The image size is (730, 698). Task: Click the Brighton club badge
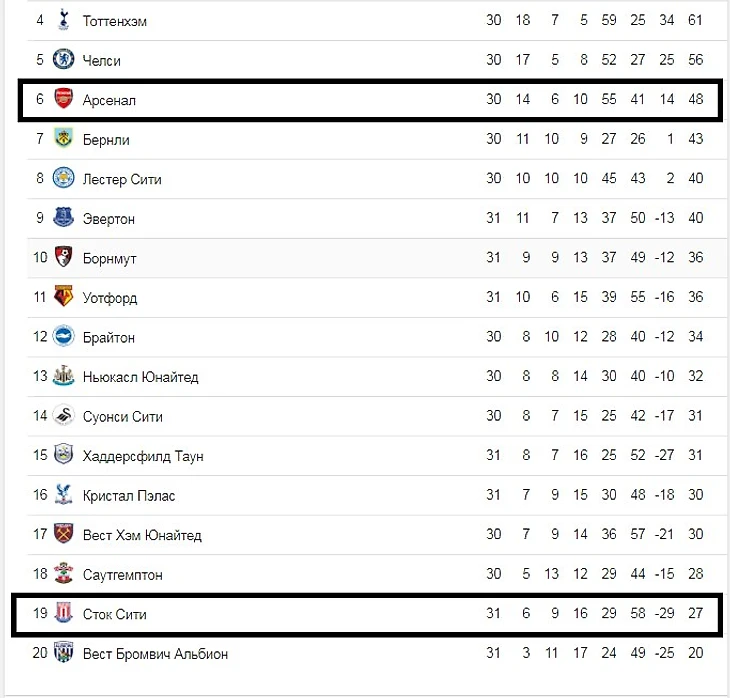point(63,336)
